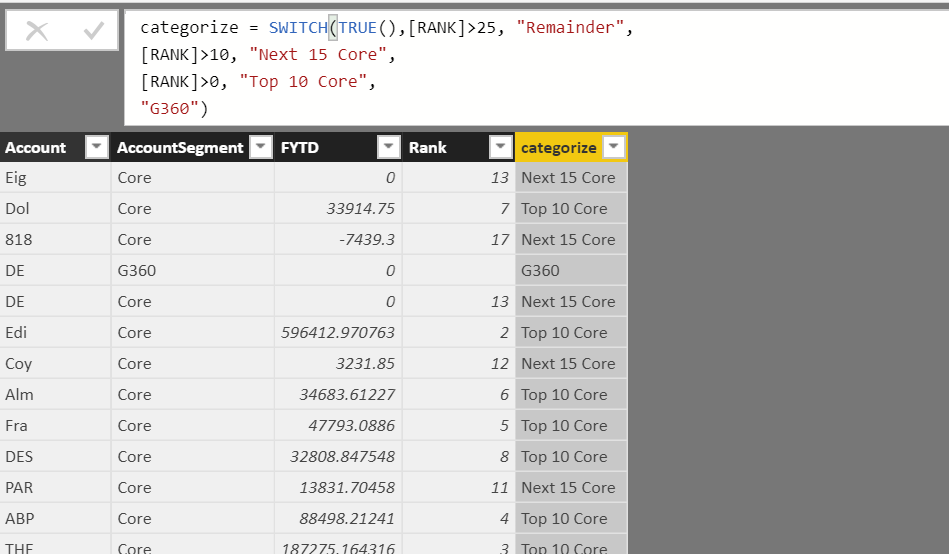Open the FYTD column filter dropdown
Viewport: 949px width, 554px height.
(x=389, y=147)
